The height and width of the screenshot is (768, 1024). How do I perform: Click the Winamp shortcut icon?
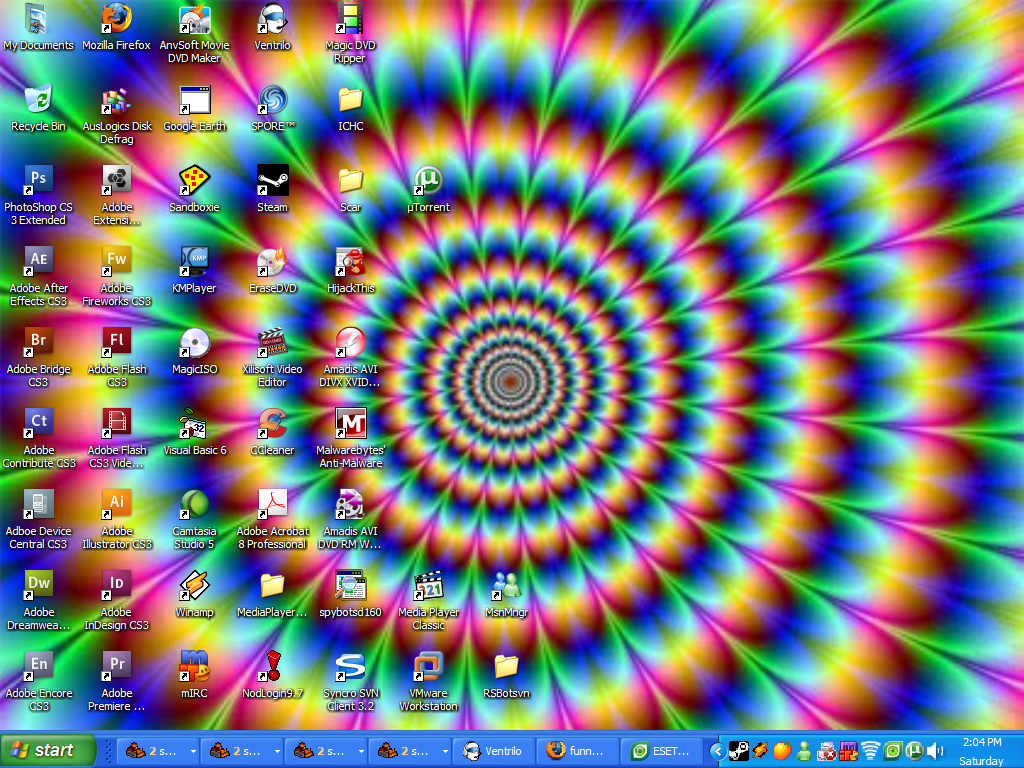(x=194, y=586)
